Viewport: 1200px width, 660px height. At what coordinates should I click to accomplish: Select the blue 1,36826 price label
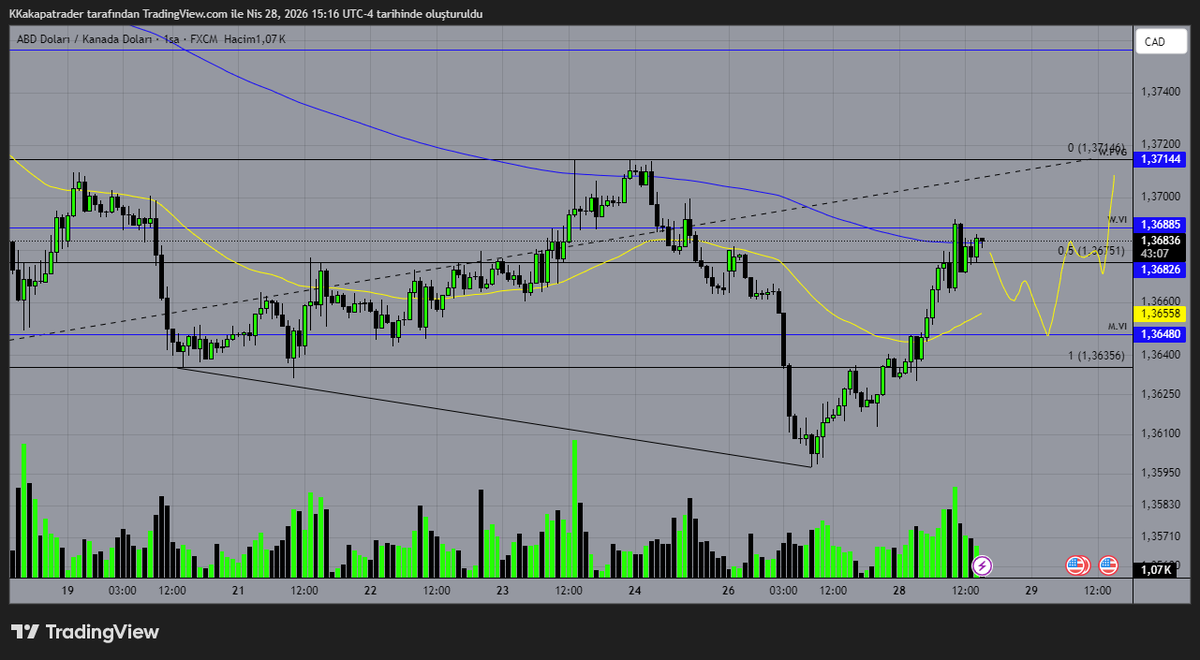point(1160,270)
